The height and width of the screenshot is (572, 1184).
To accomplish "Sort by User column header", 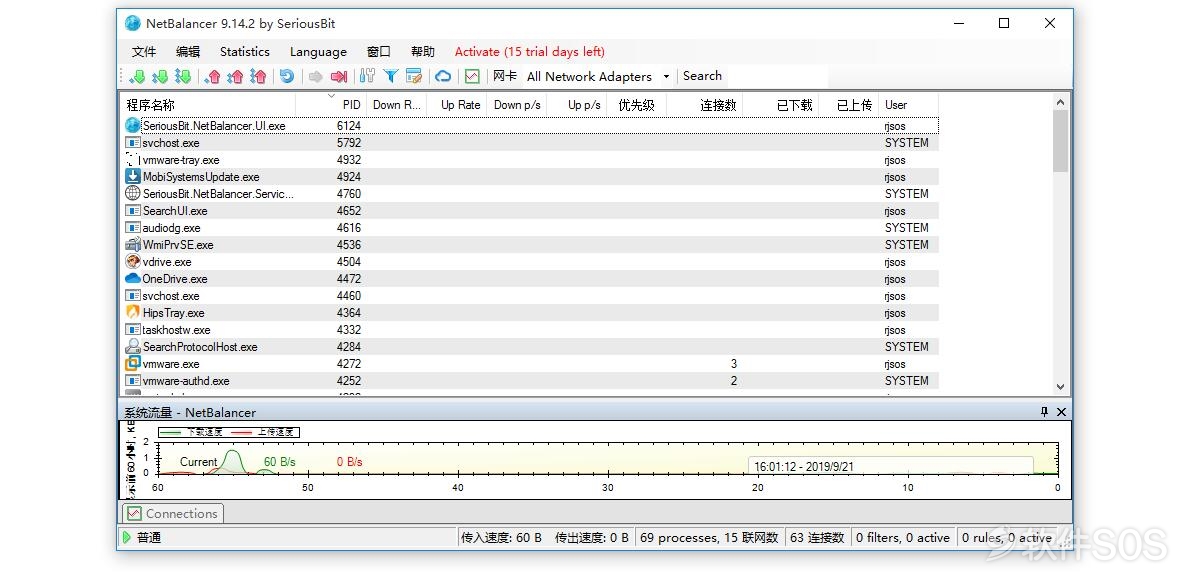I will [908, 105].
